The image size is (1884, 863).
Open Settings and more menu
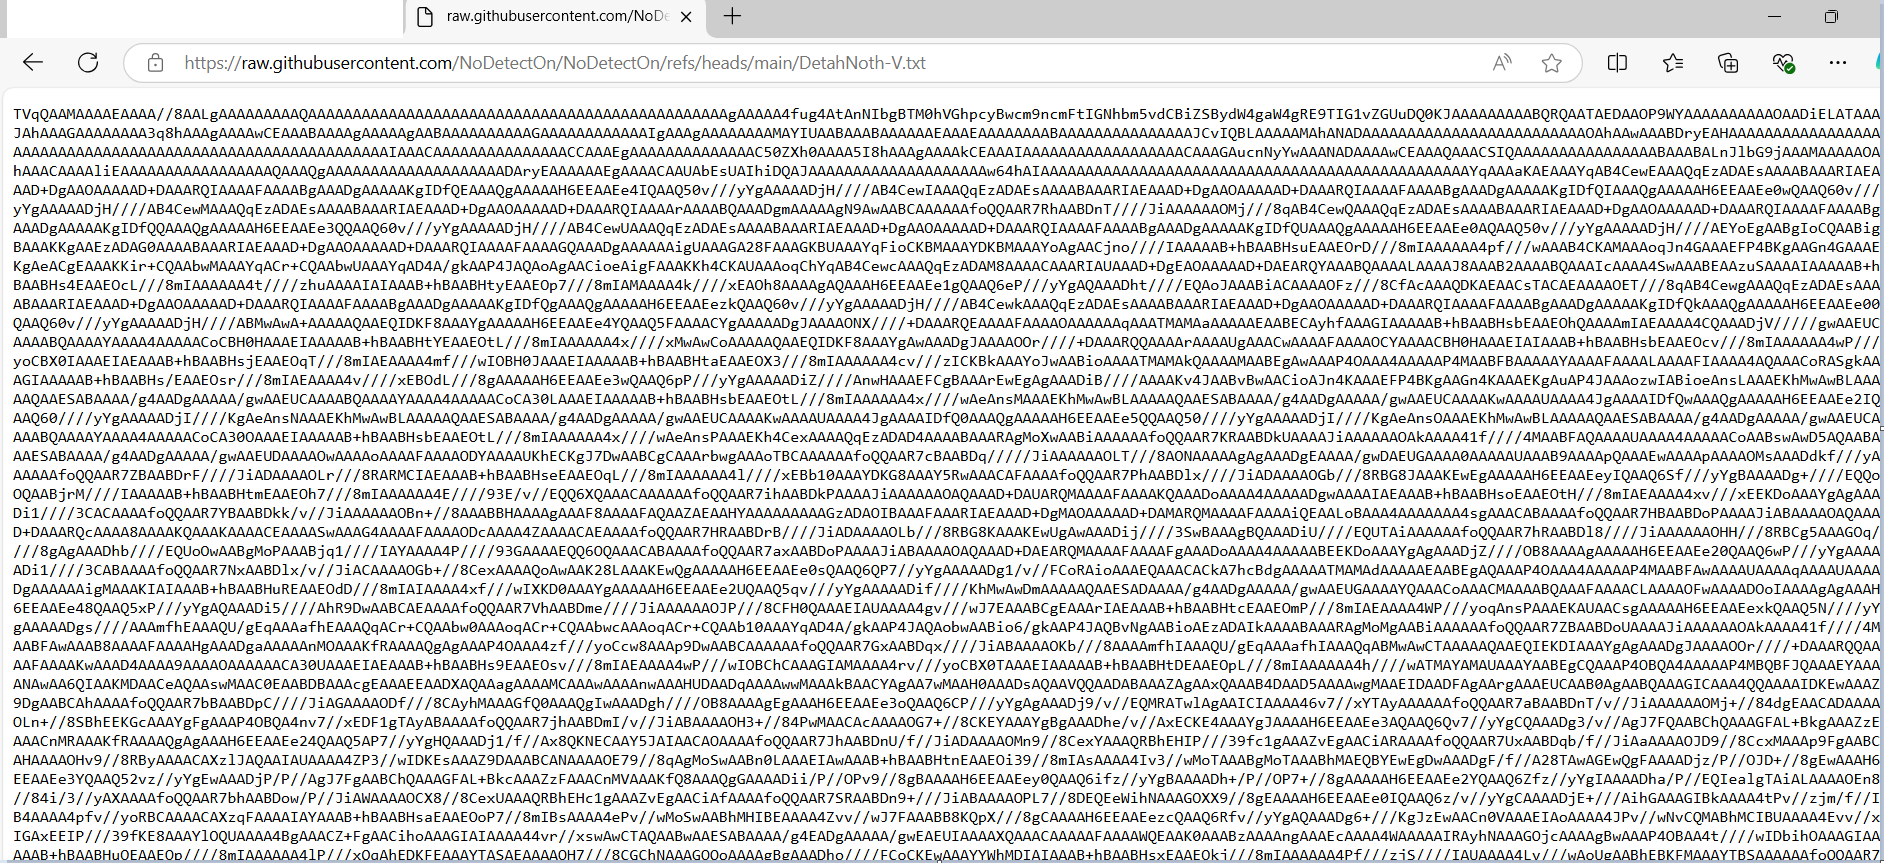[1838, 63]
